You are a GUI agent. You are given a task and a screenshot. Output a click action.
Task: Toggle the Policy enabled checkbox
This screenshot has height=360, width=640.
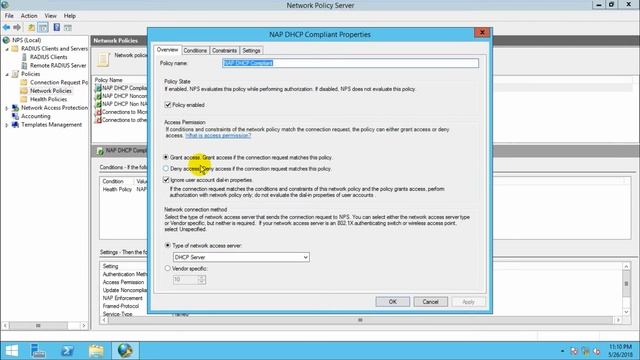pos(168,105)
